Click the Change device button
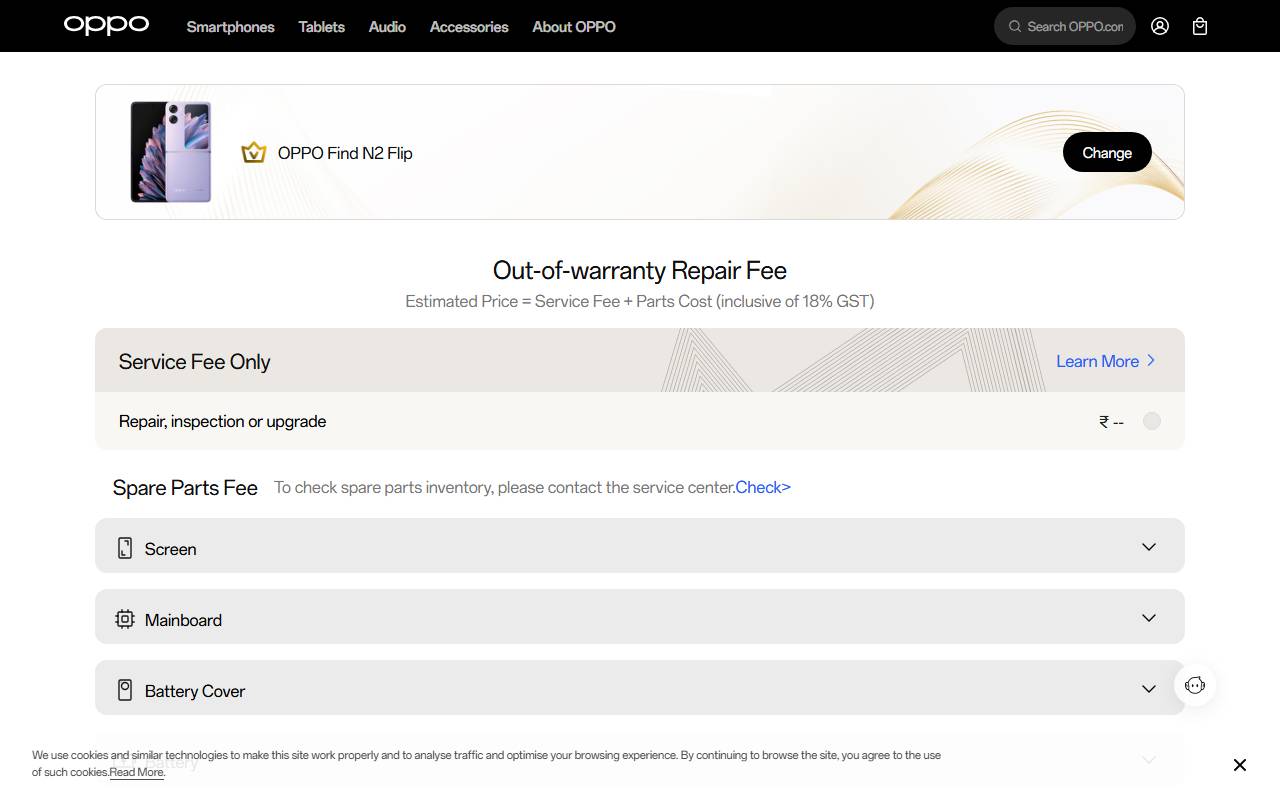 (x=1107, y=152)
